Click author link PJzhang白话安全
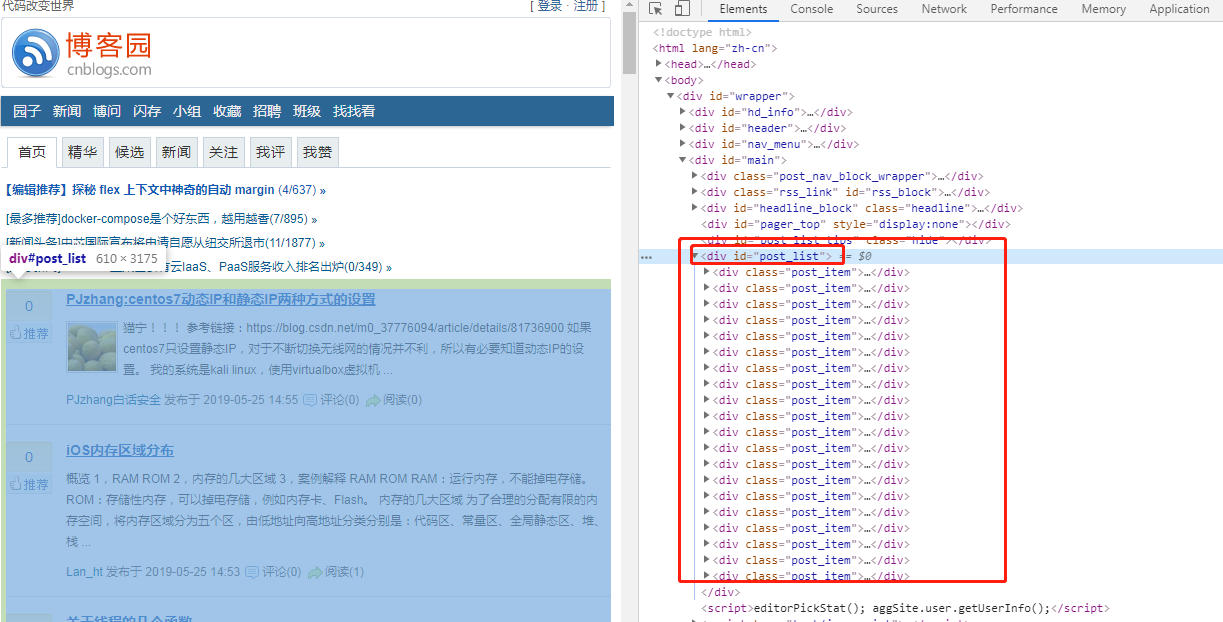1223x622 pixels. [113, 400]
